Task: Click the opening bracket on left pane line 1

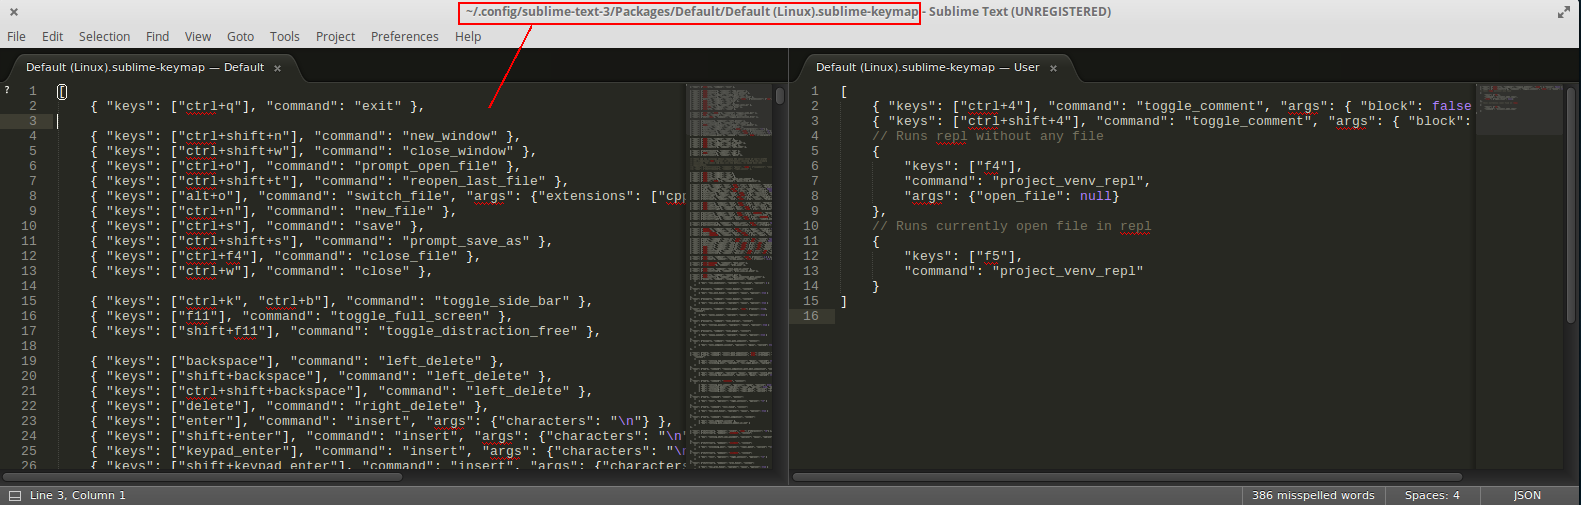Action: click(x=62, y=91)
